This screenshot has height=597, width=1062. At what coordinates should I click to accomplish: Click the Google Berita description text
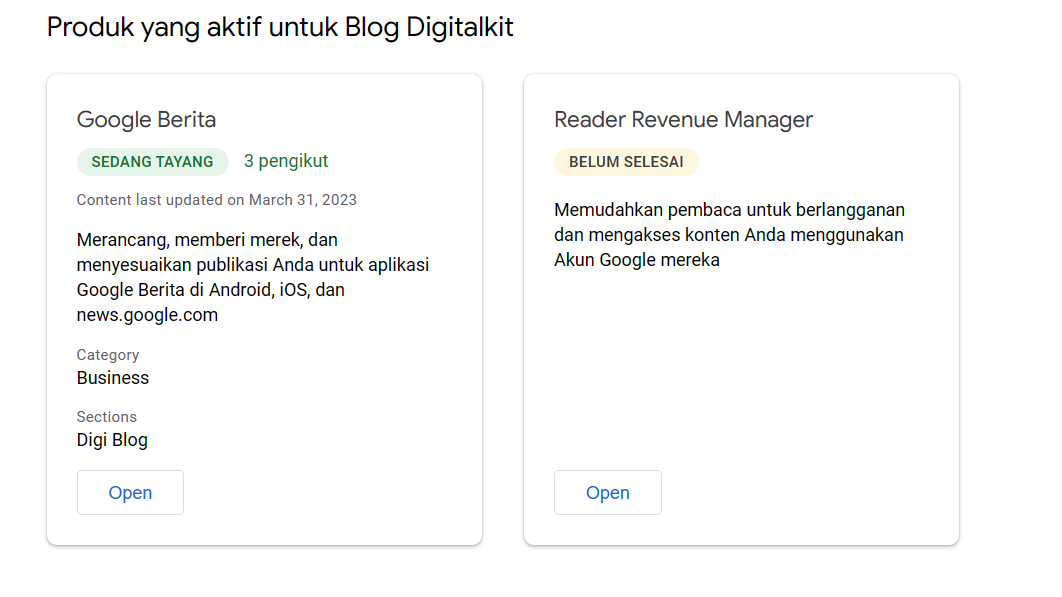click(252, 276)
